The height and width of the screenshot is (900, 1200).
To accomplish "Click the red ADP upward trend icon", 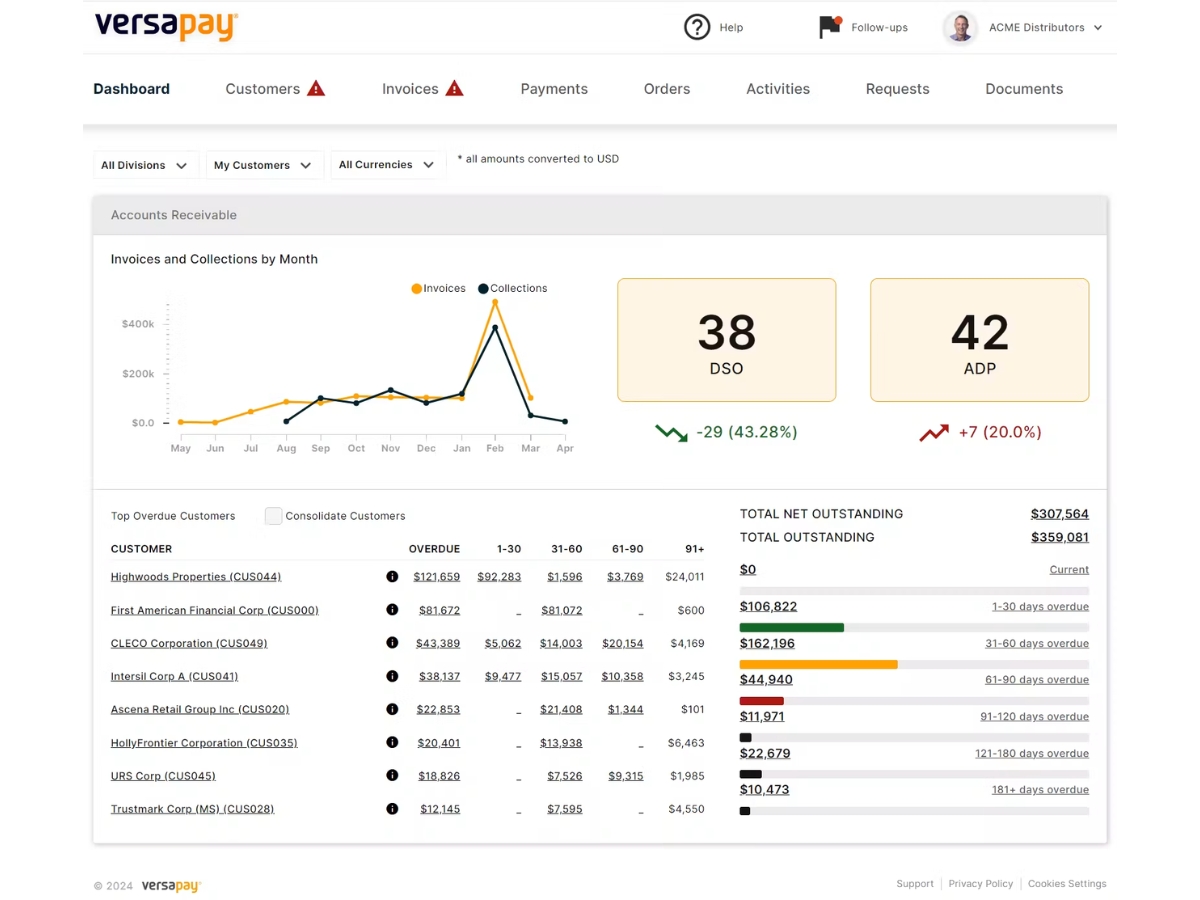I will point(934,432).
